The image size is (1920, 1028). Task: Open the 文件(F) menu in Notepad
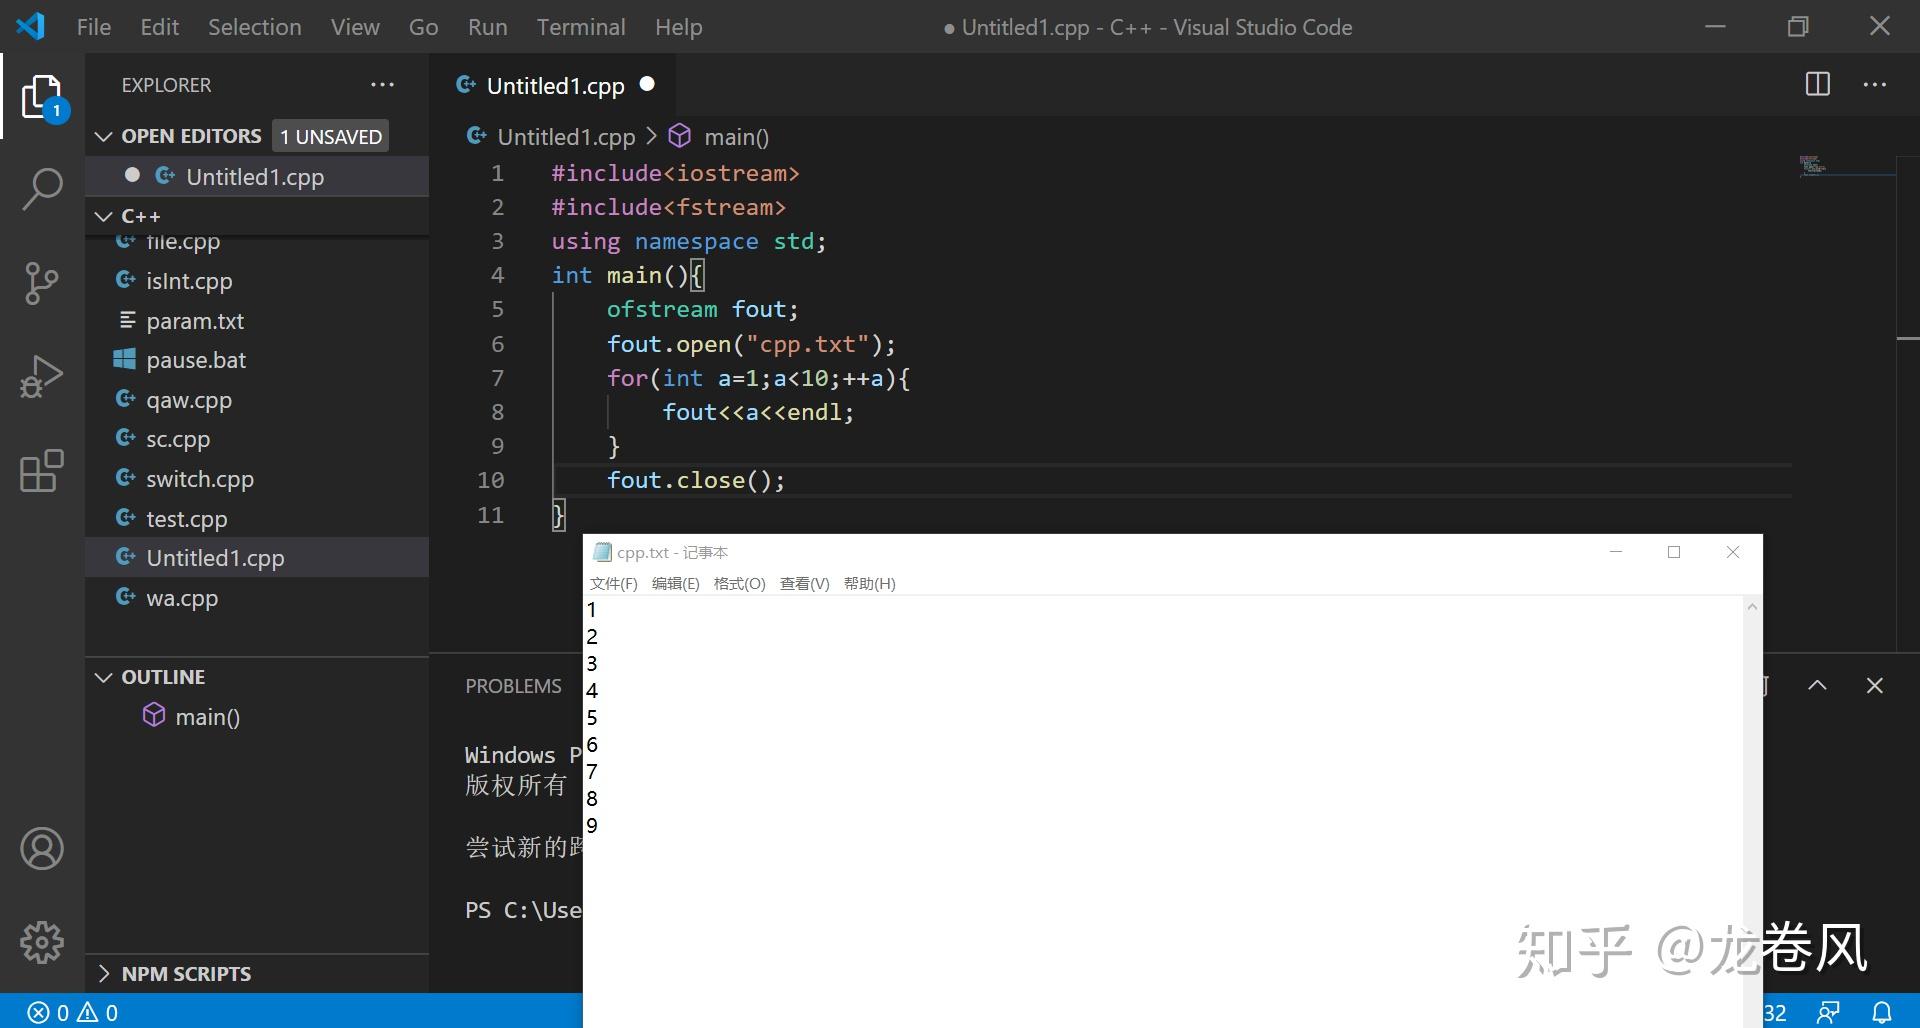pyautogui.click(x=613, y=583)
